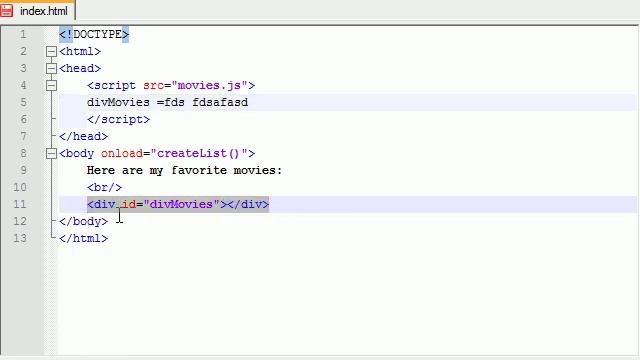
Task: Click the script keyword on line 4
Action: tap(115, 85)
